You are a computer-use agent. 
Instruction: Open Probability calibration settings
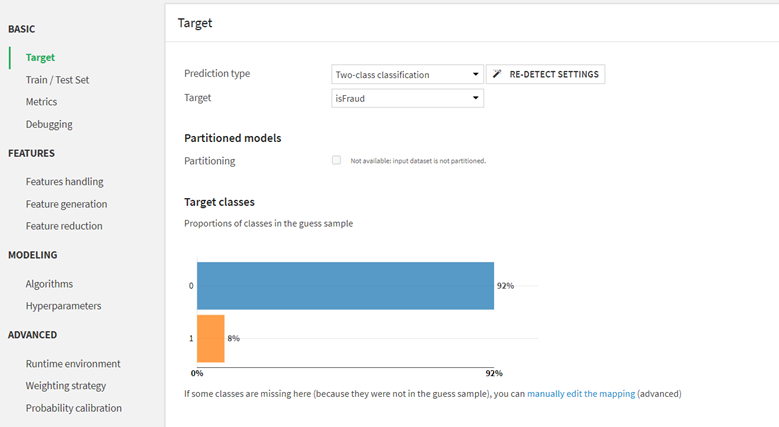pos(74,408)
